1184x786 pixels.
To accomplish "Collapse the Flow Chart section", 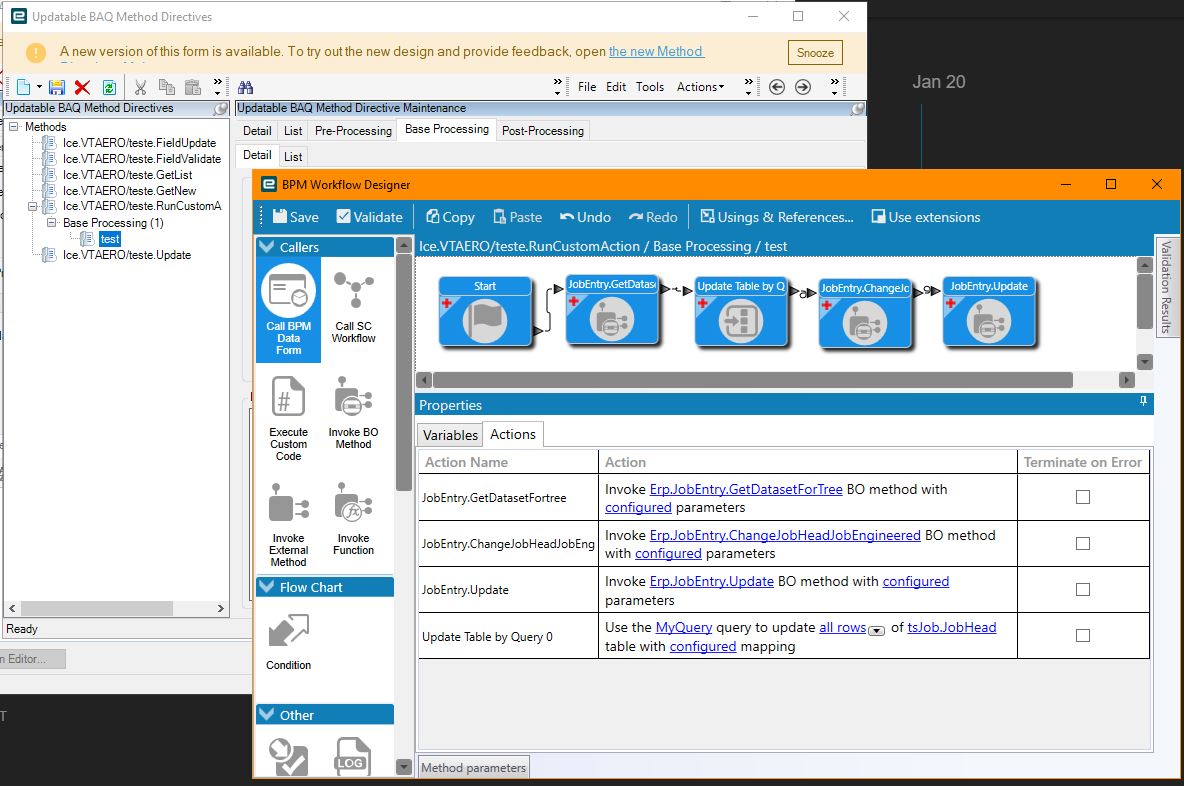I will [266, 587].
